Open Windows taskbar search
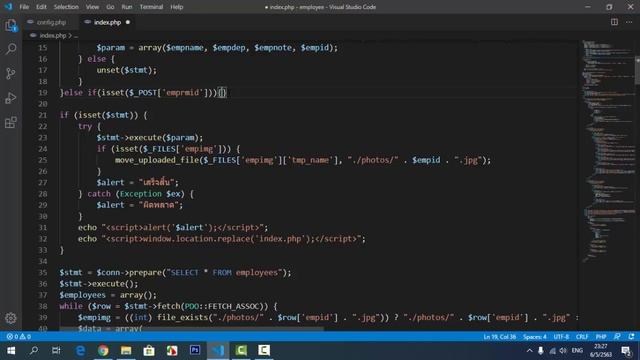Image resolution: width=640 pixels, height=360 pixels. (x=34, y=351)
